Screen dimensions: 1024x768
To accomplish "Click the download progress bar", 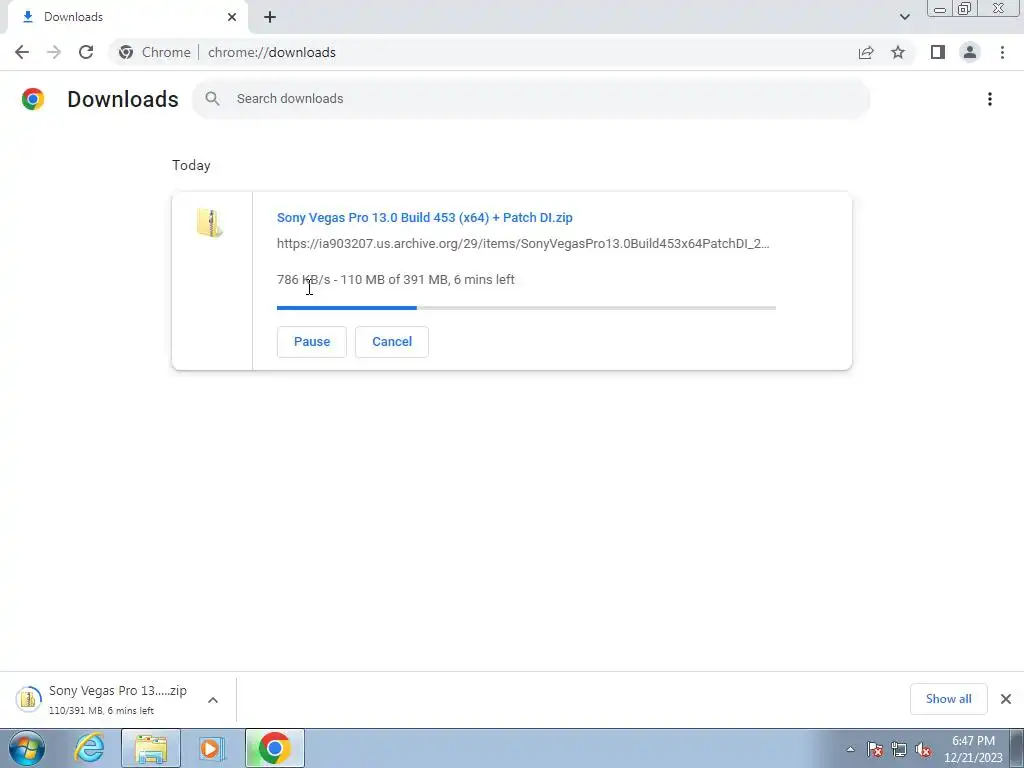I will tap(526, 308).
